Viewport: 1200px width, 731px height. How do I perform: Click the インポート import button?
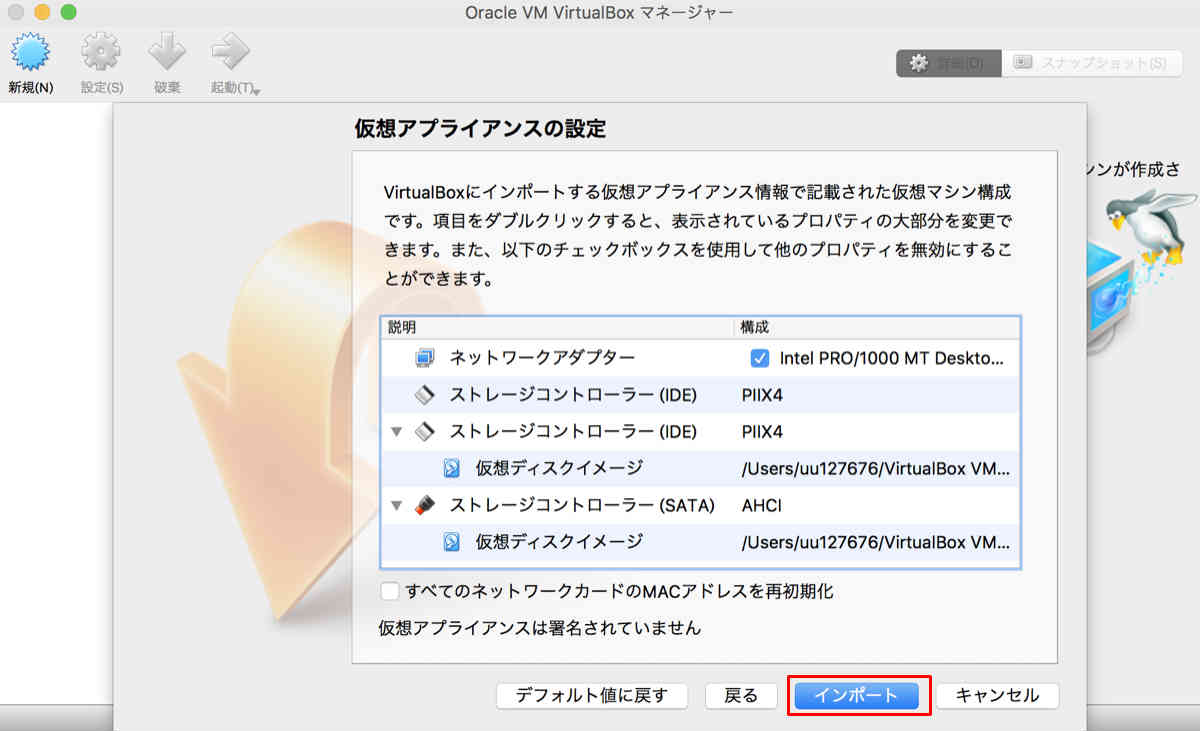click(x=856, y=695)
